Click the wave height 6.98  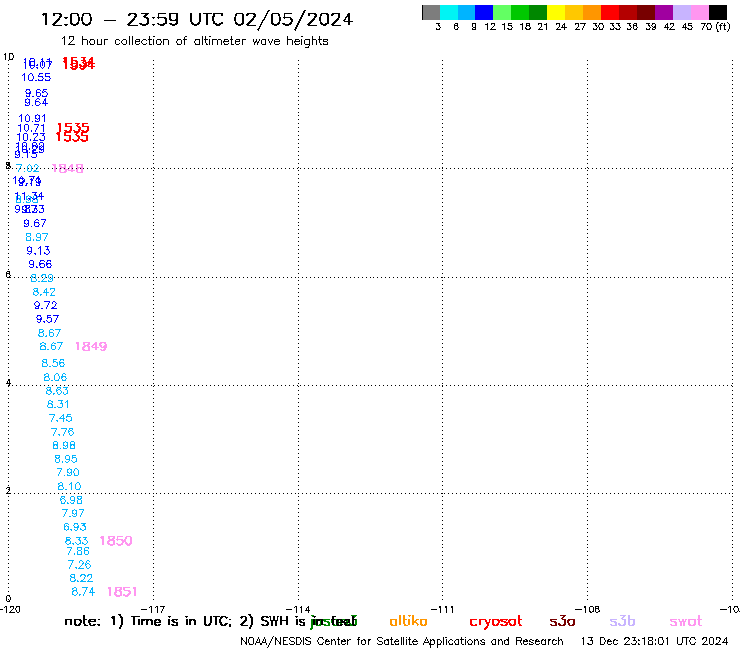(x=71, y=500)
